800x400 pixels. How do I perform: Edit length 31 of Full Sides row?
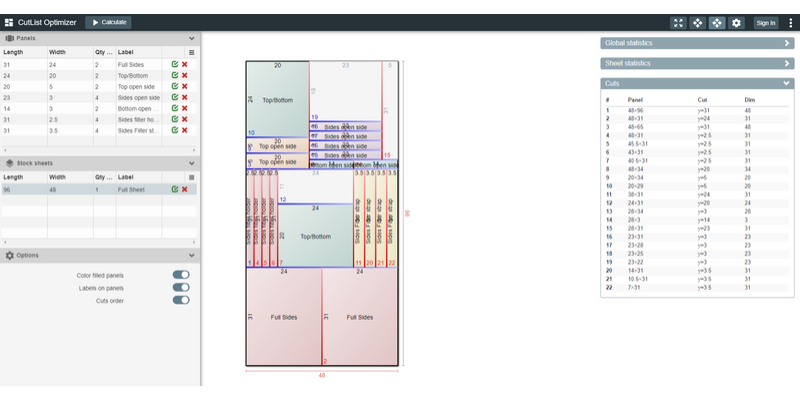(24, 65)
